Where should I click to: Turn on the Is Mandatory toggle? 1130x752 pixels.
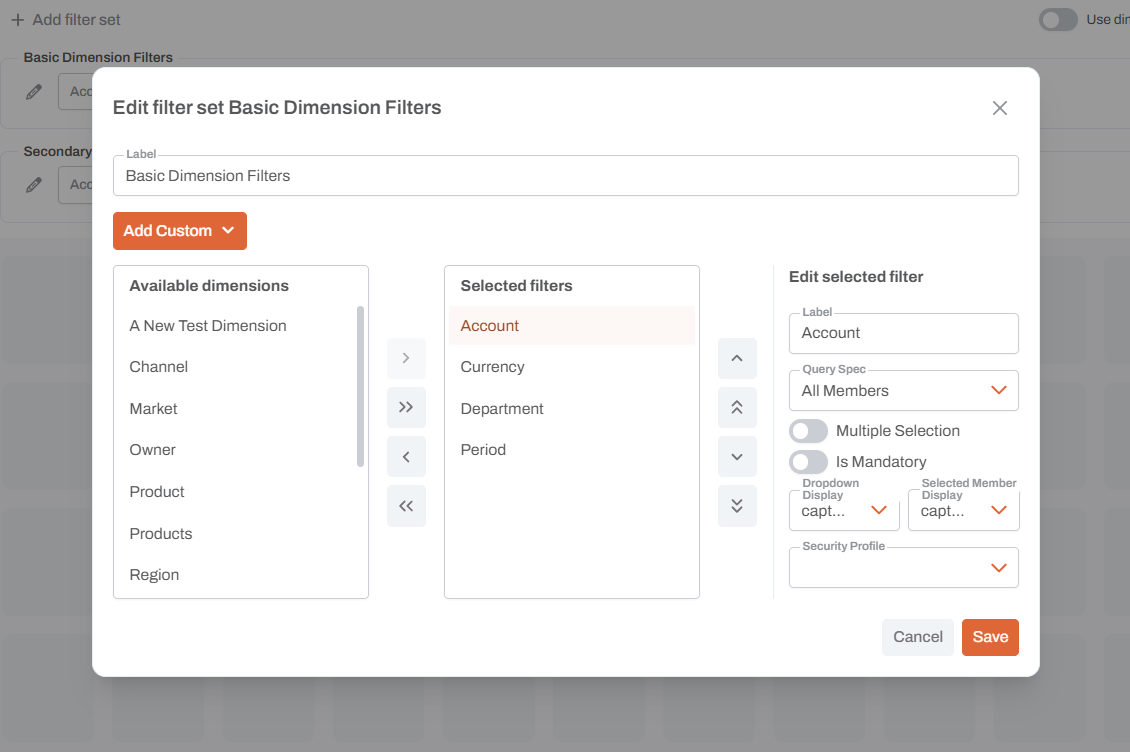808,462
